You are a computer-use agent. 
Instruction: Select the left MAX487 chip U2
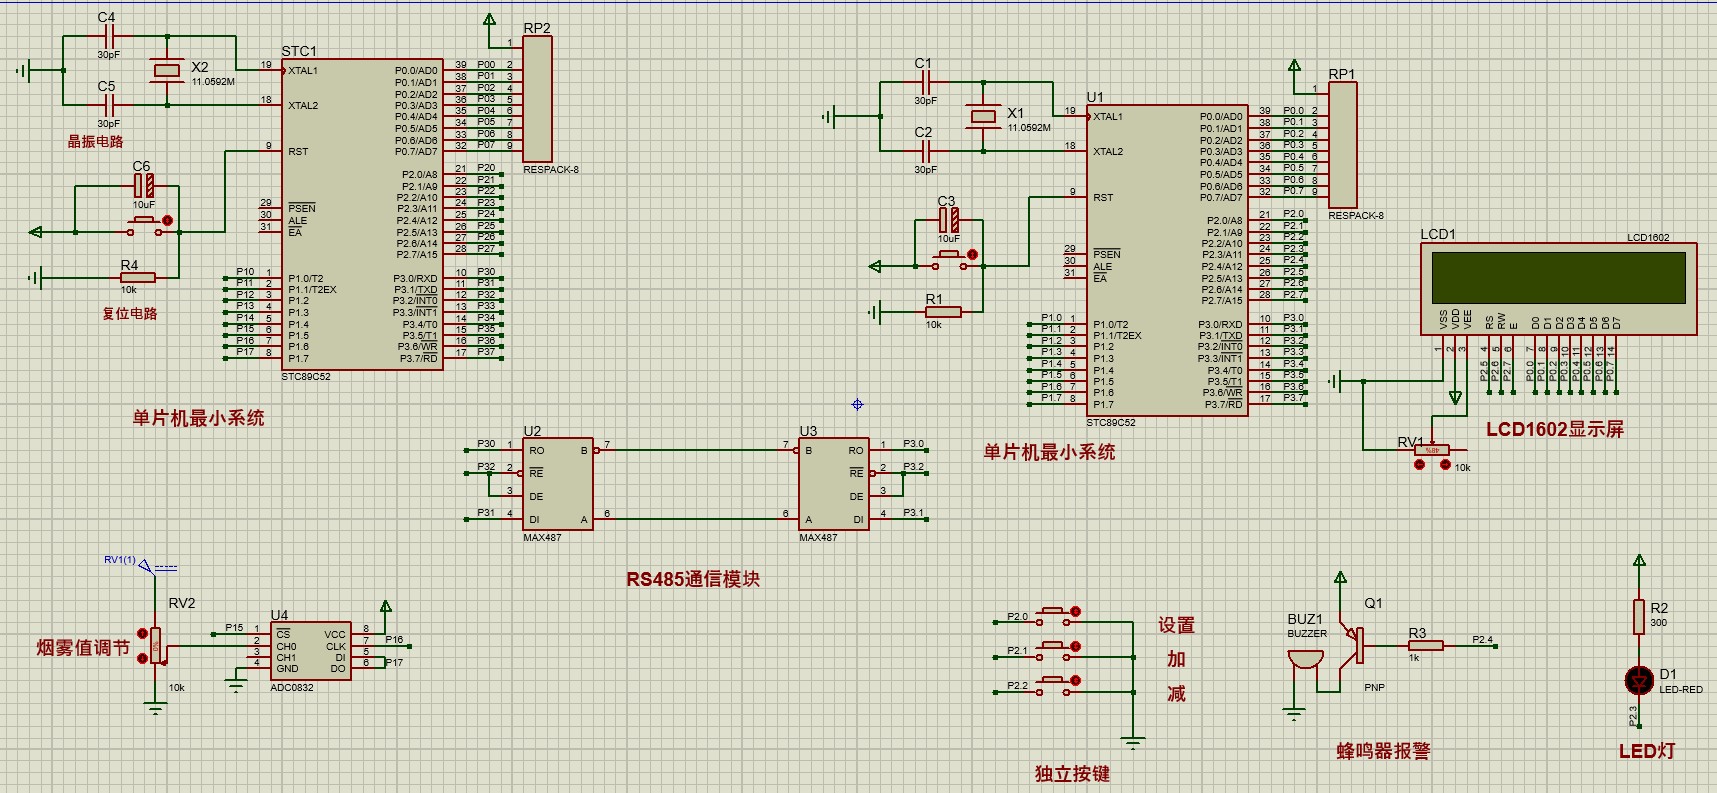tap(557, 484)
